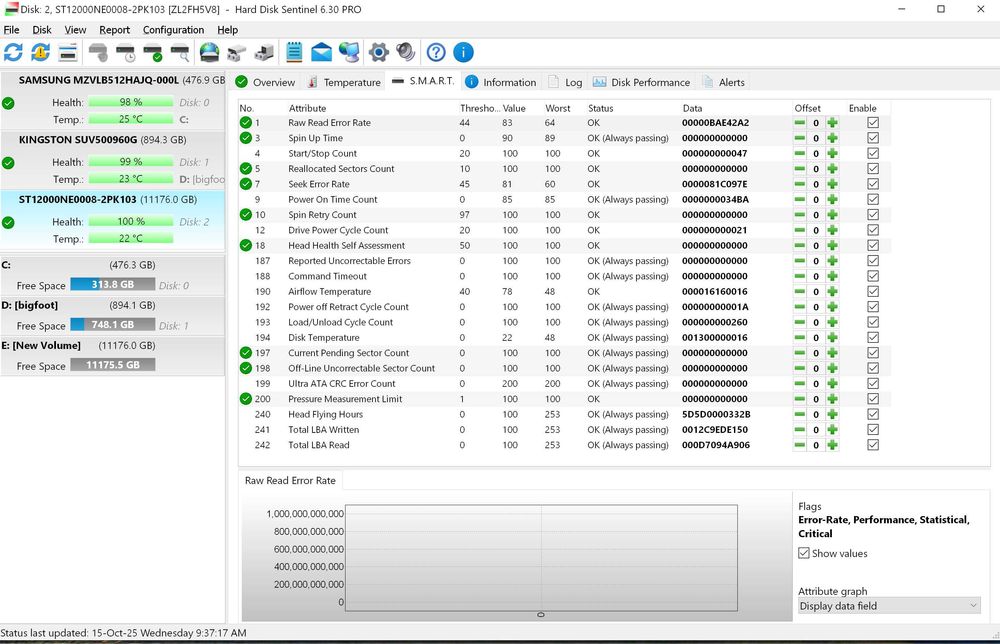Uncheck Enable checkbox for Spin Up Time
Image resolution: width=1000 pixels, height=644 pixels.
click(873, 138)
